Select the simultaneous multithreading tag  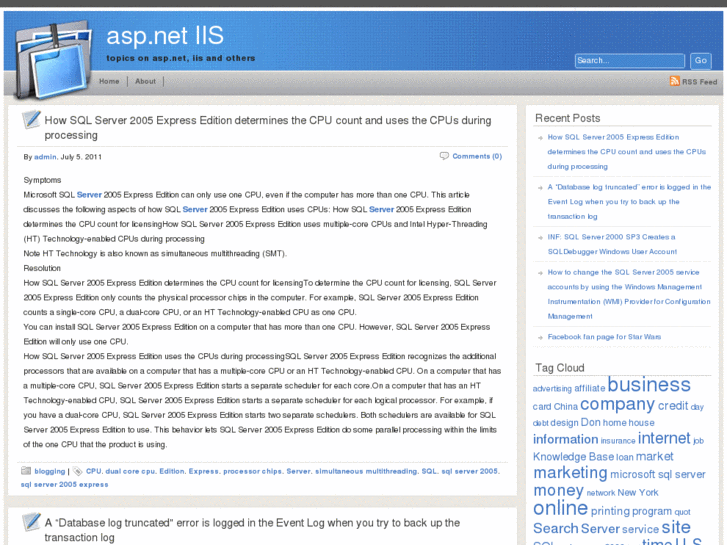click(366, 471)
